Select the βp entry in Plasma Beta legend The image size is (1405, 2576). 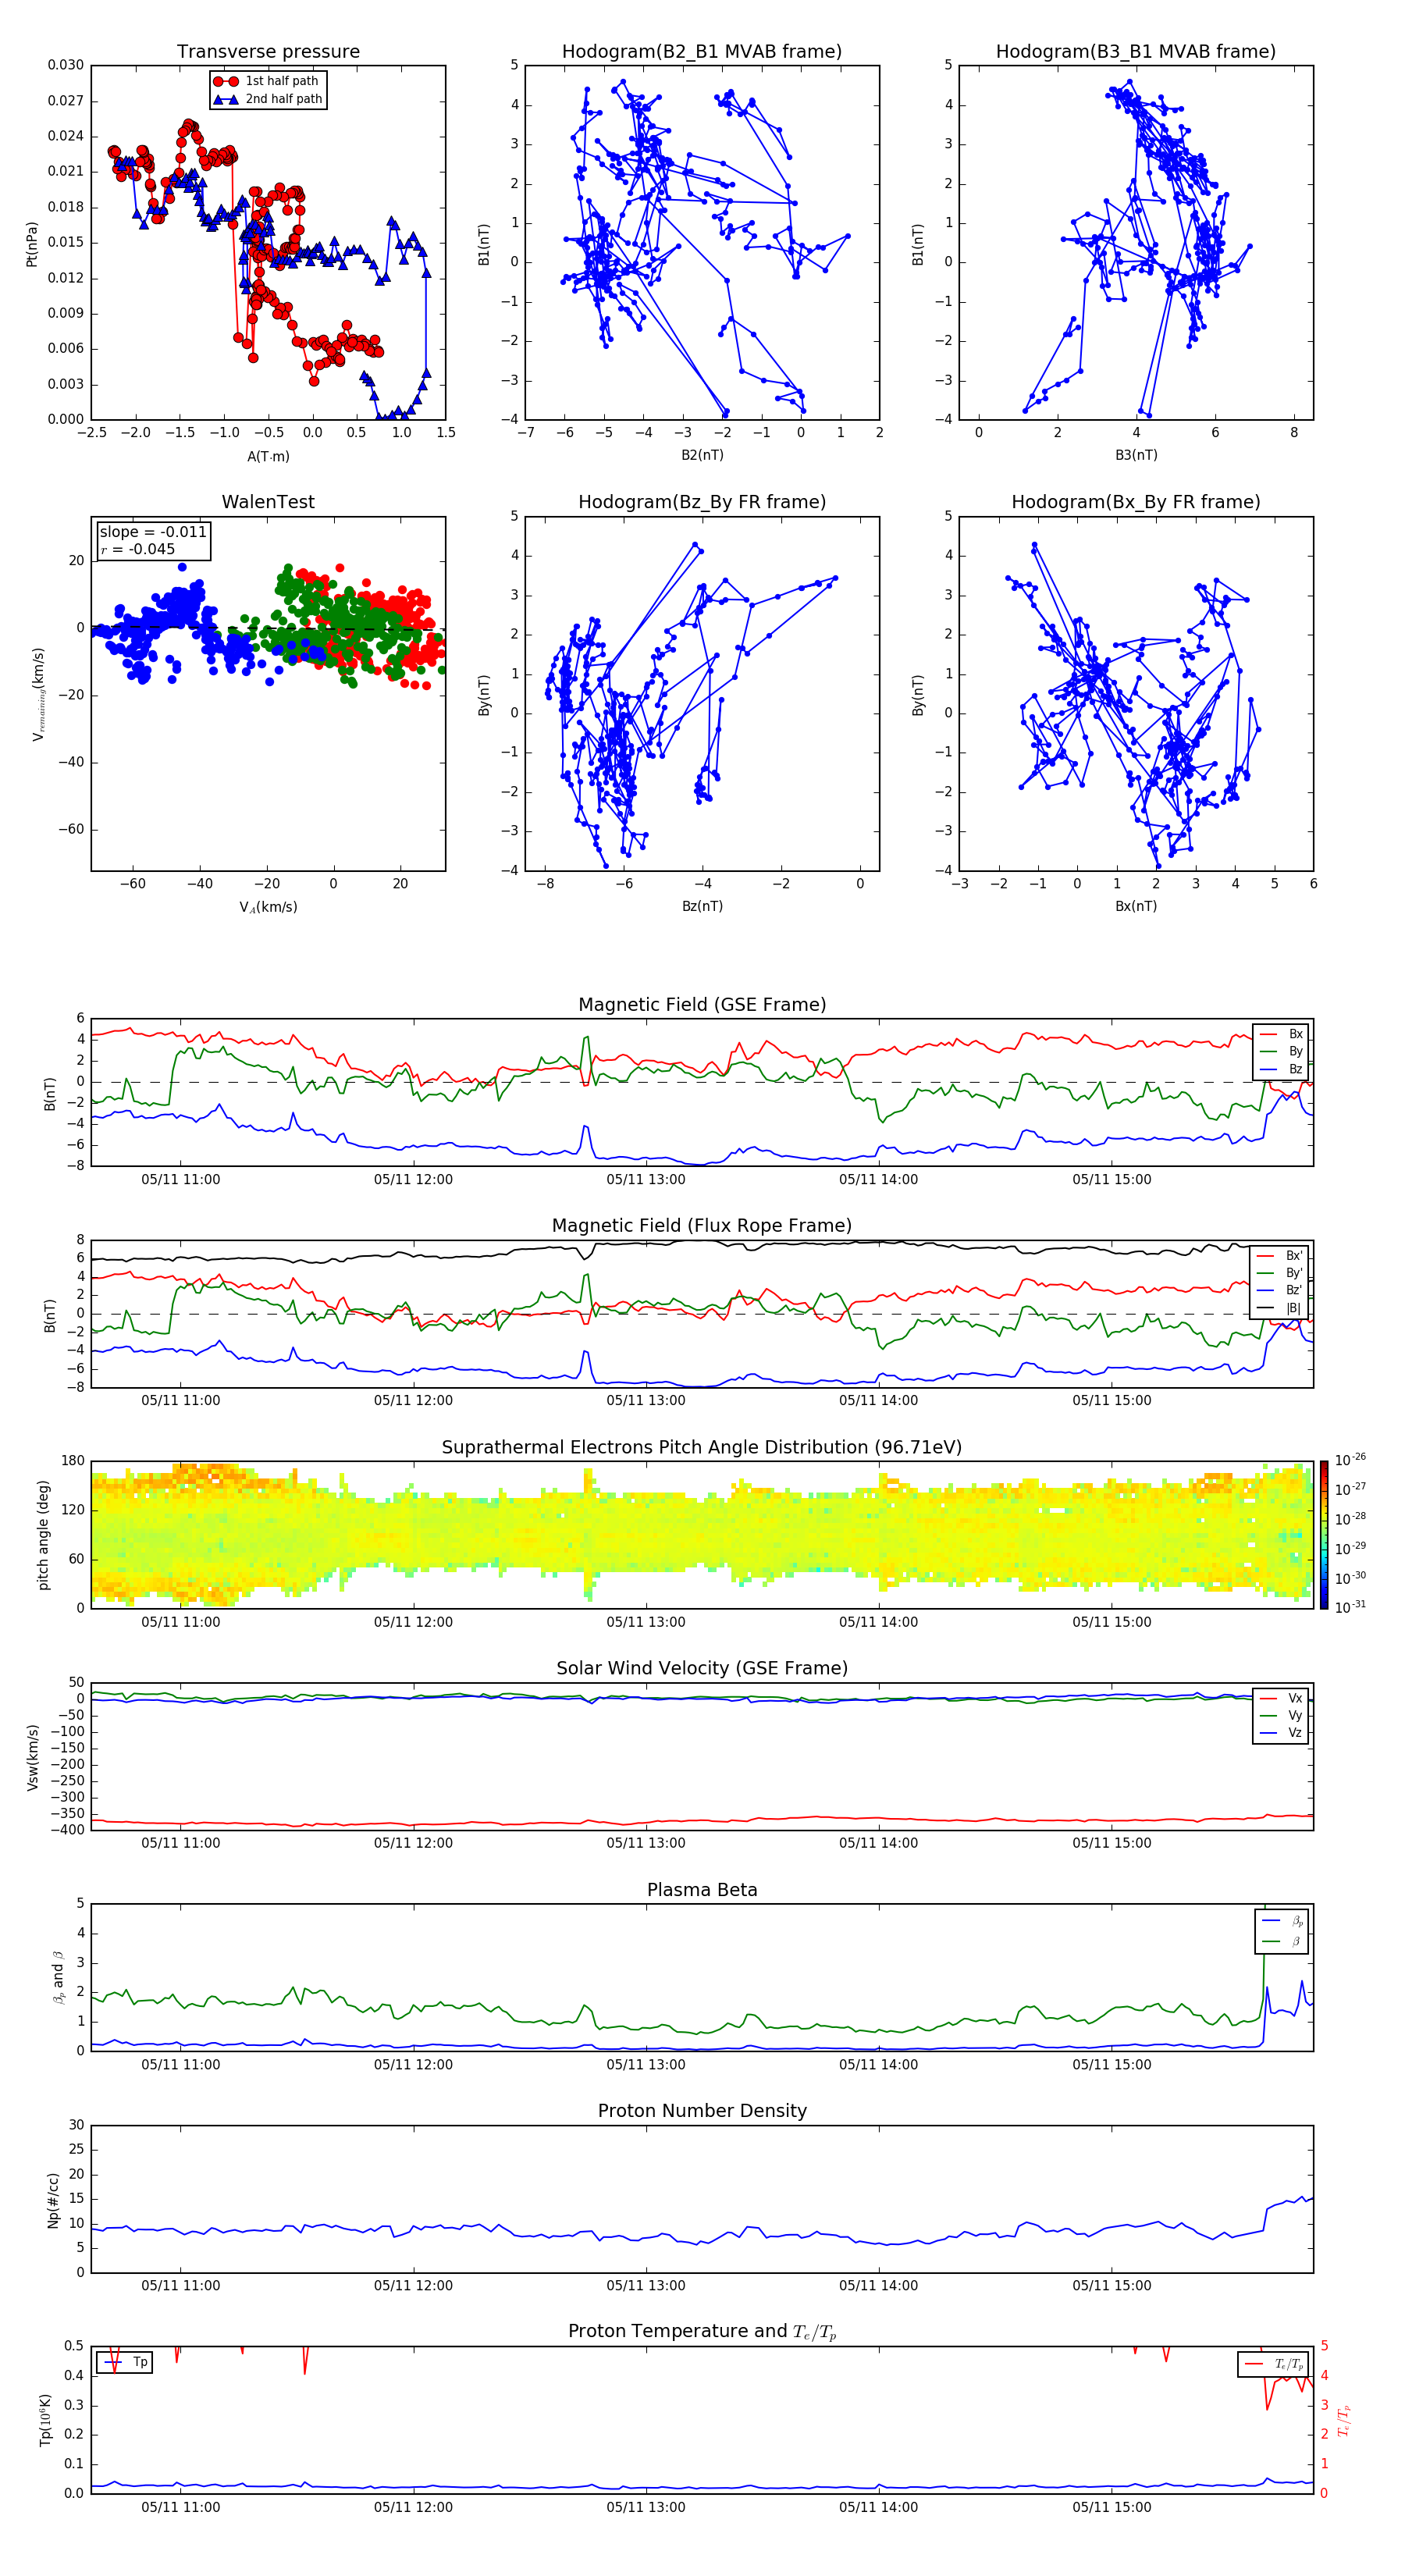tap(1283, 1921)
